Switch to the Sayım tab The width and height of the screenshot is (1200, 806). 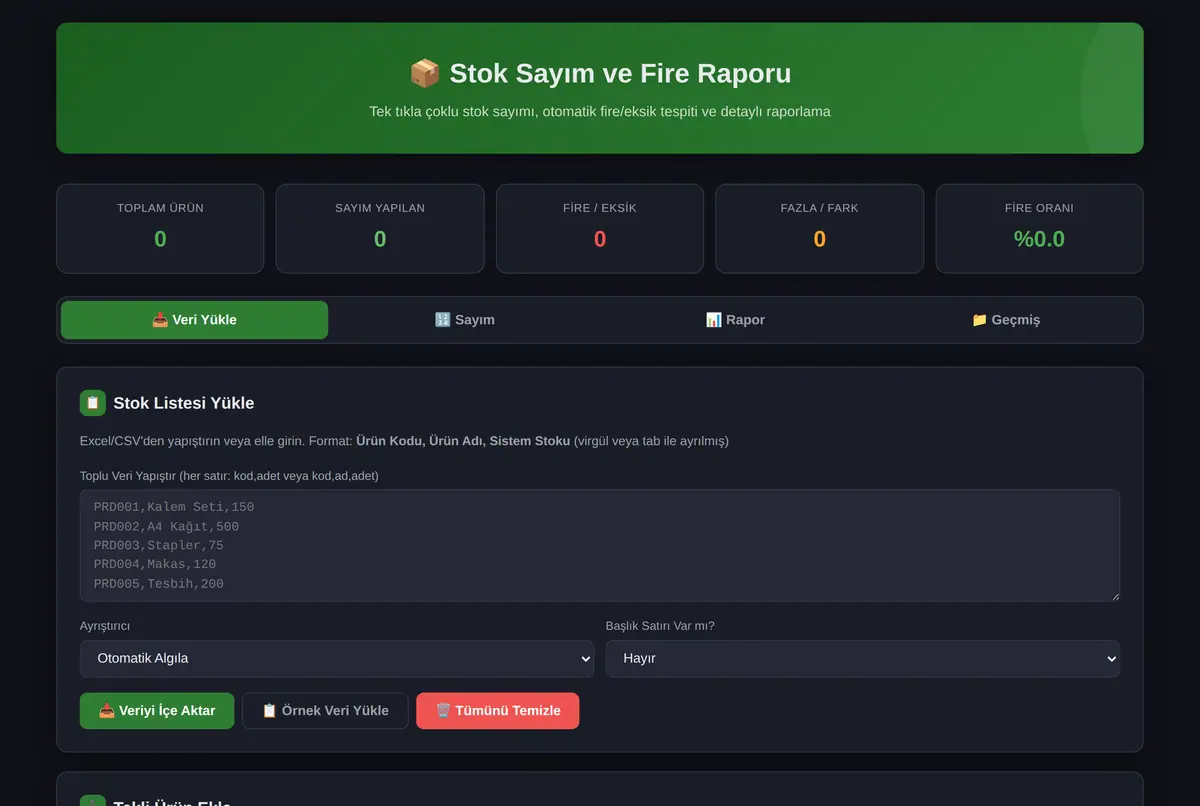click(x=465, y=320)
